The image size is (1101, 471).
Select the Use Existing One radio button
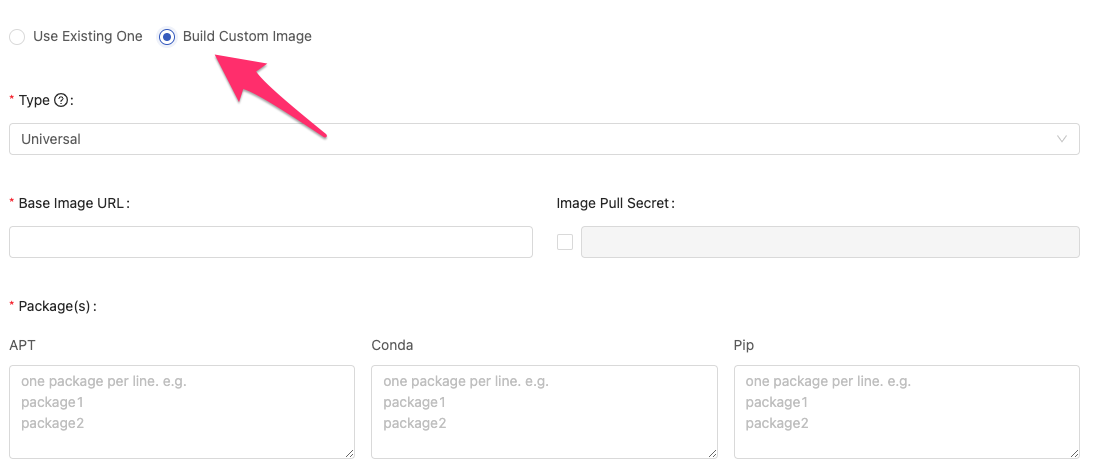(x=17, y=37)
